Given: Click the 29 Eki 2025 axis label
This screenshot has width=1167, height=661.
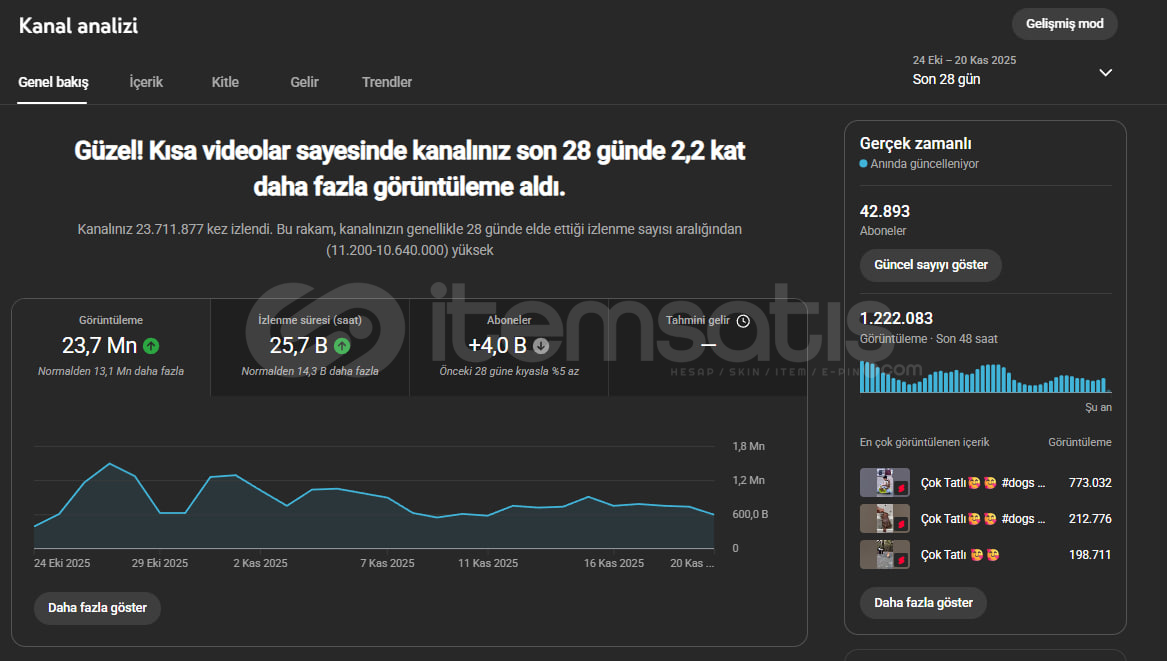Looking at the screenshot, I should point(159,563).
